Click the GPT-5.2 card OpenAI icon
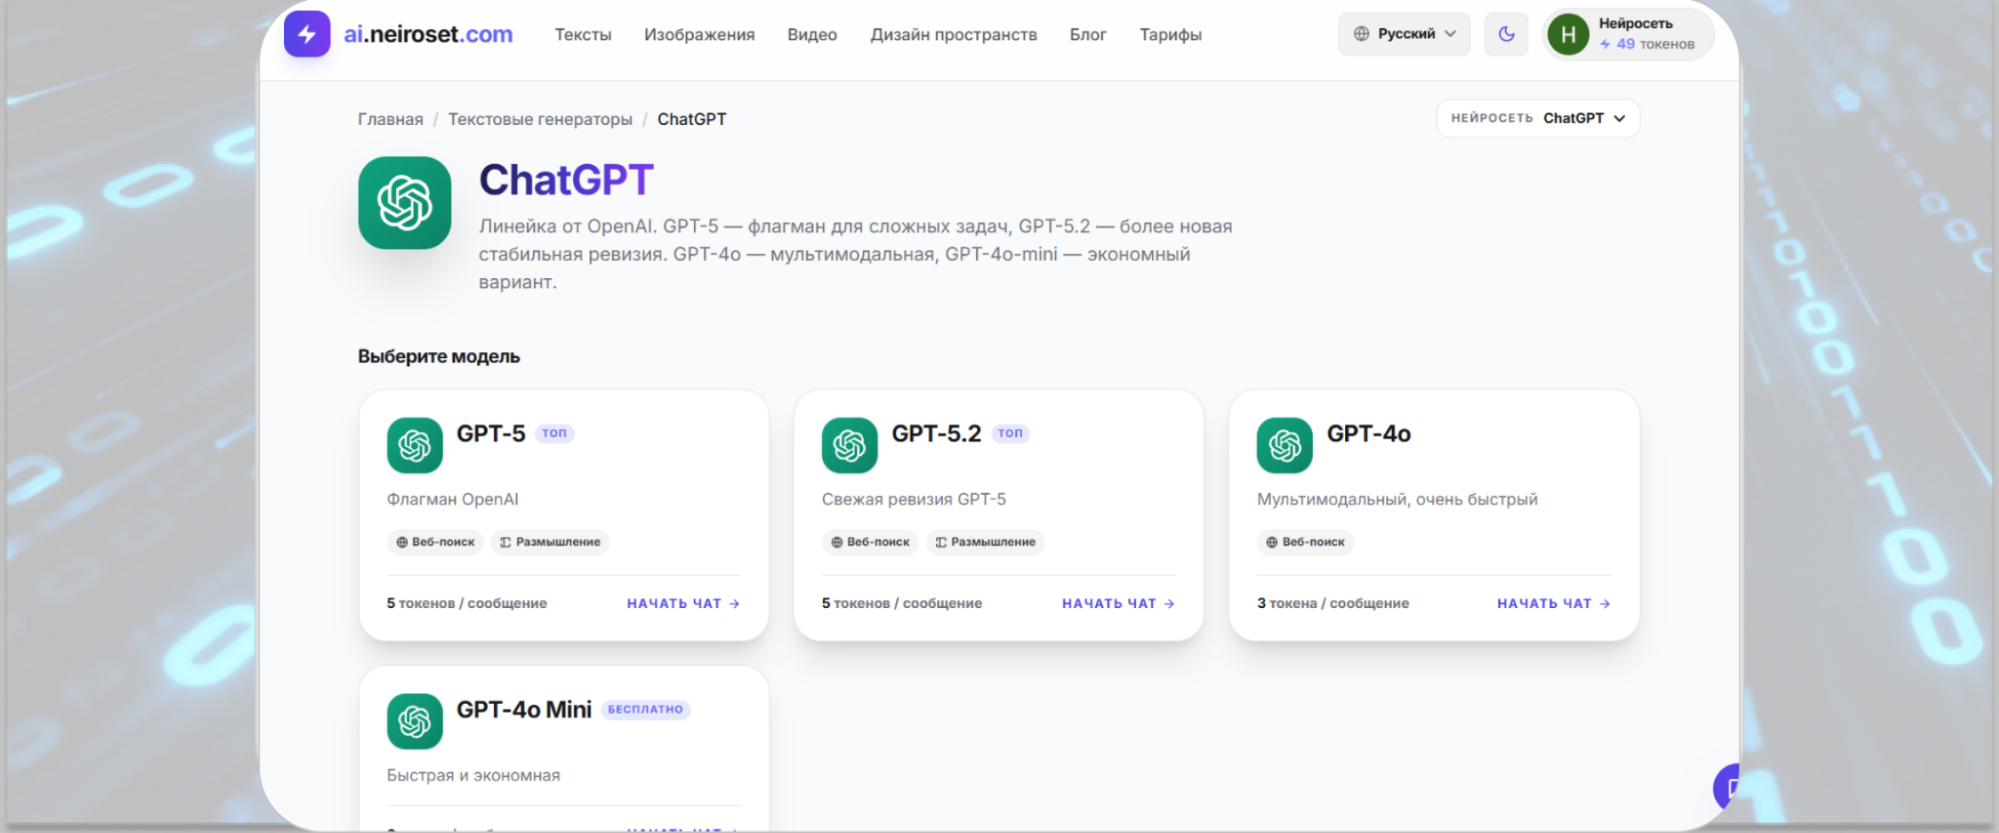The width and height of the screenshot is (1999, 833). pos(850,445)
